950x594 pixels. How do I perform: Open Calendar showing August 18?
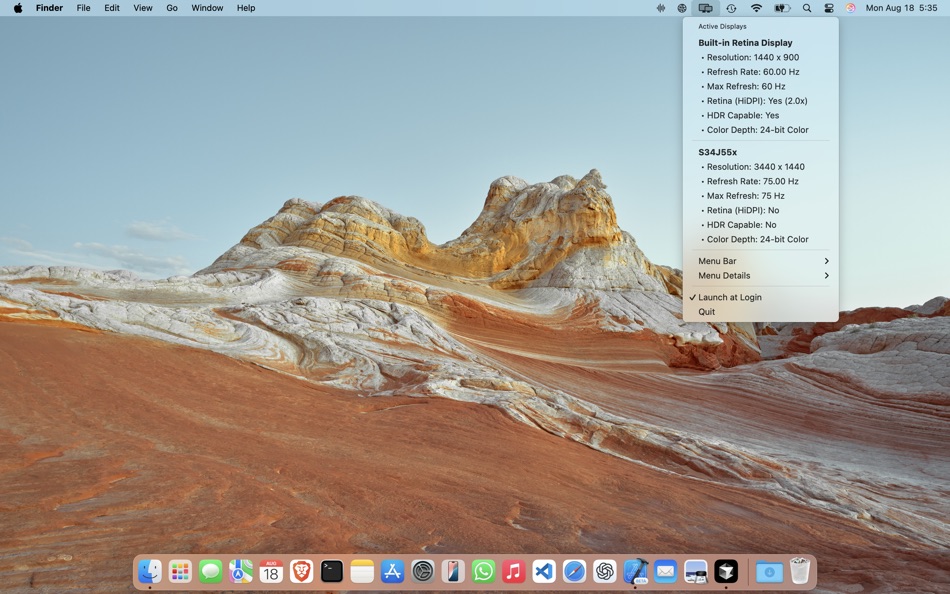(271, 572)
